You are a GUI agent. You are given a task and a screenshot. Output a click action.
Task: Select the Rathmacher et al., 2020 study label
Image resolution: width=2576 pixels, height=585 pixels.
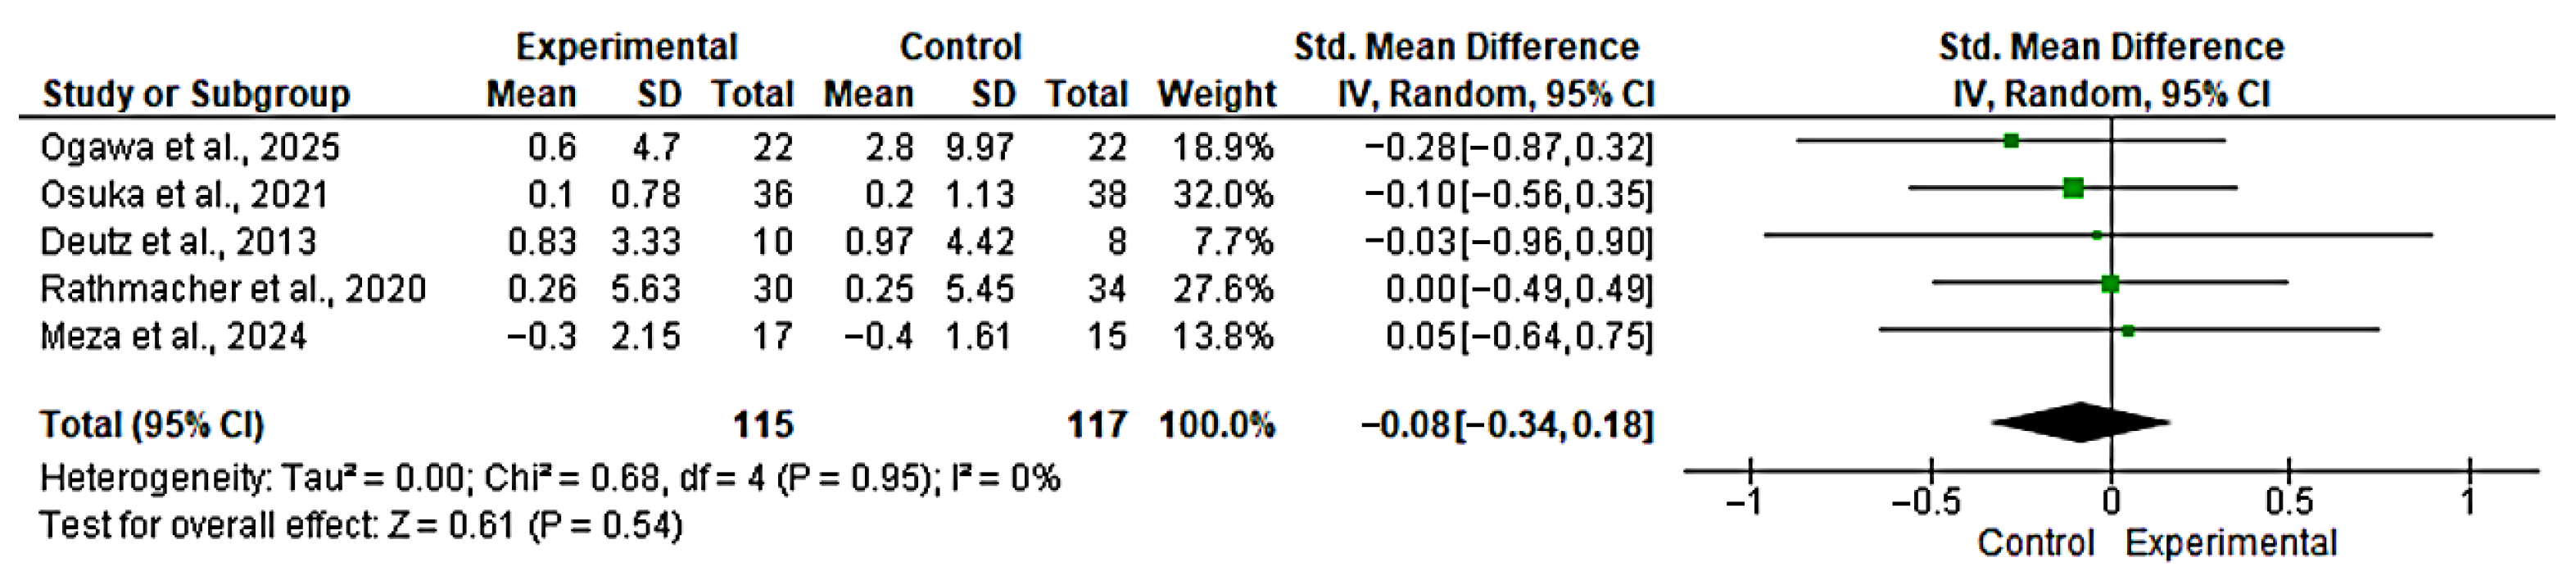(233, 289)
